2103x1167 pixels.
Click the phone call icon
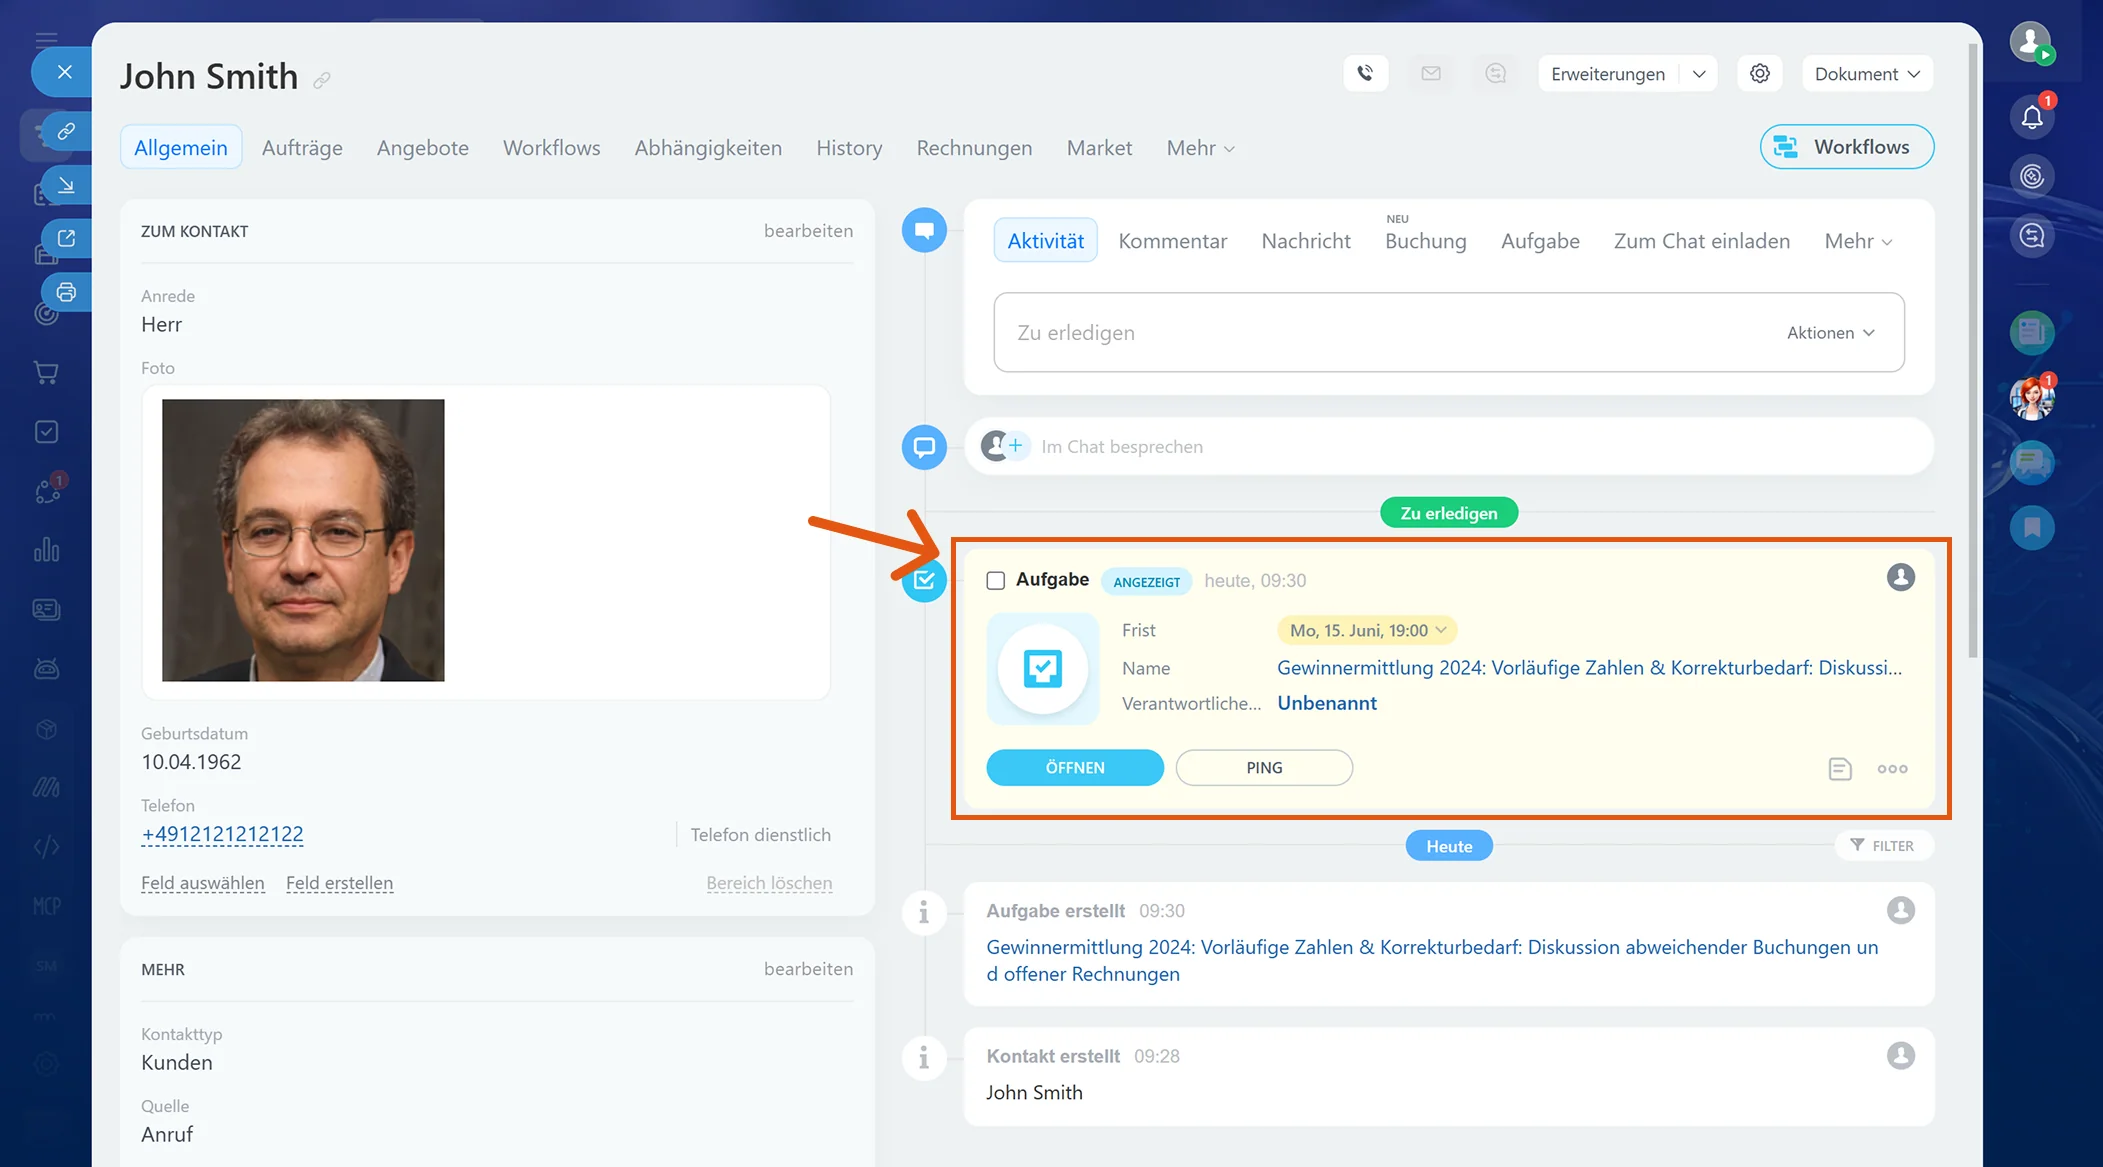(1365, 73)
